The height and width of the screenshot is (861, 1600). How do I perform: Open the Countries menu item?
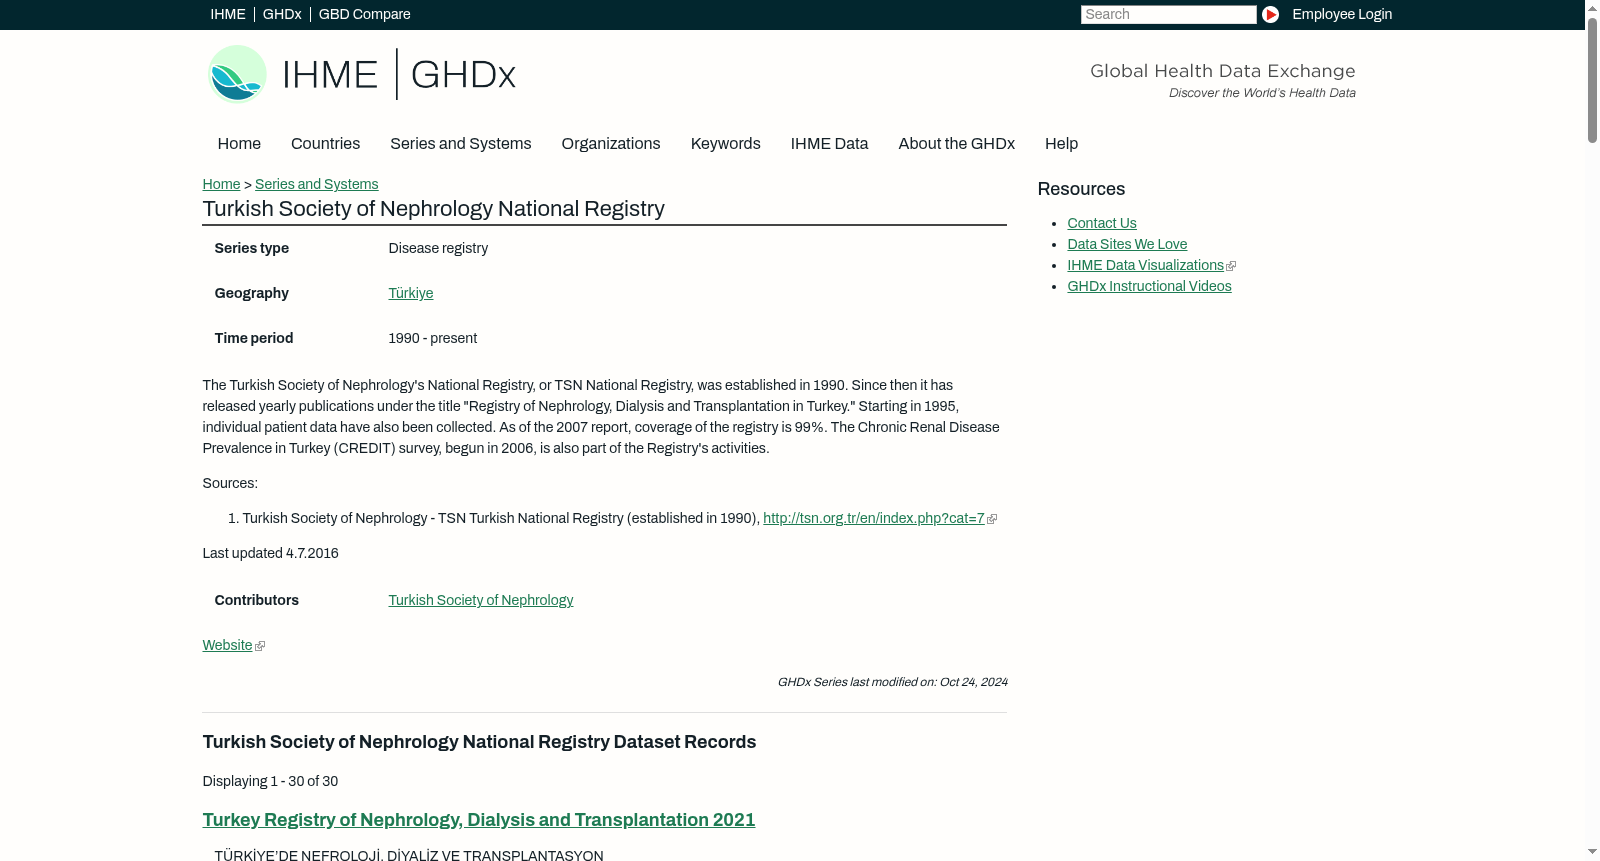[x=325, y=144]
